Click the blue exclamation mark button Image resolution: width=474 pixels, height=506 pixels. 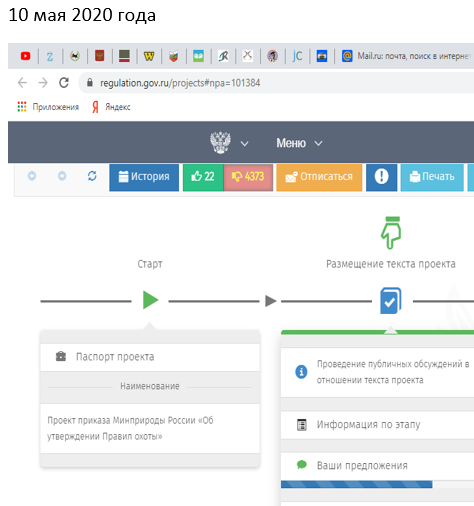pos(381,177)
